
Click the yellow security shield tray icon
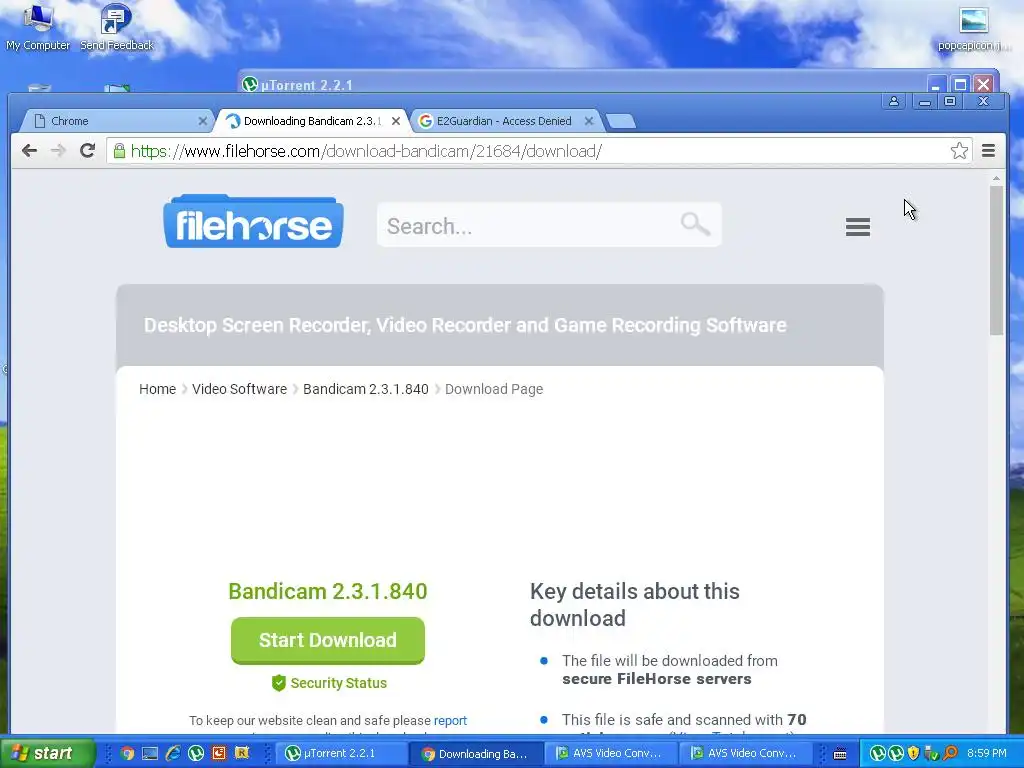914,754
